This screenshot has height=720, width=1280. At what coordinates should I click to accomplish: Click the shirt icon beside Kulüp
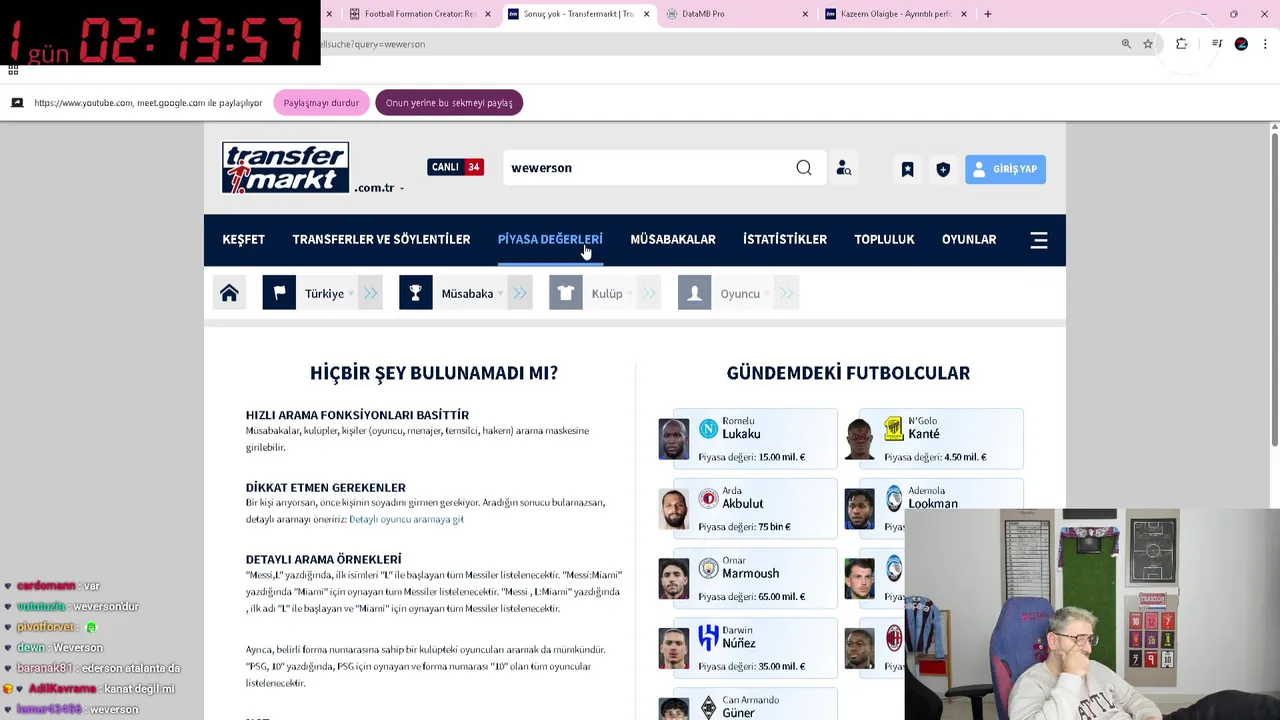tap(565, 293)
